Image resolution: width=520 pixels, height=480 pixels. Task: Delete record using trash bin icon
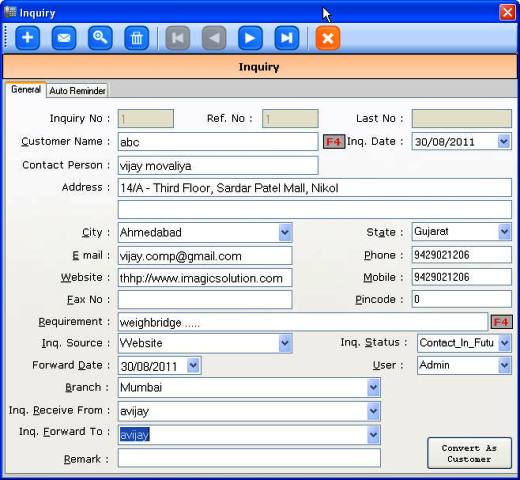[x=136, y=38]
